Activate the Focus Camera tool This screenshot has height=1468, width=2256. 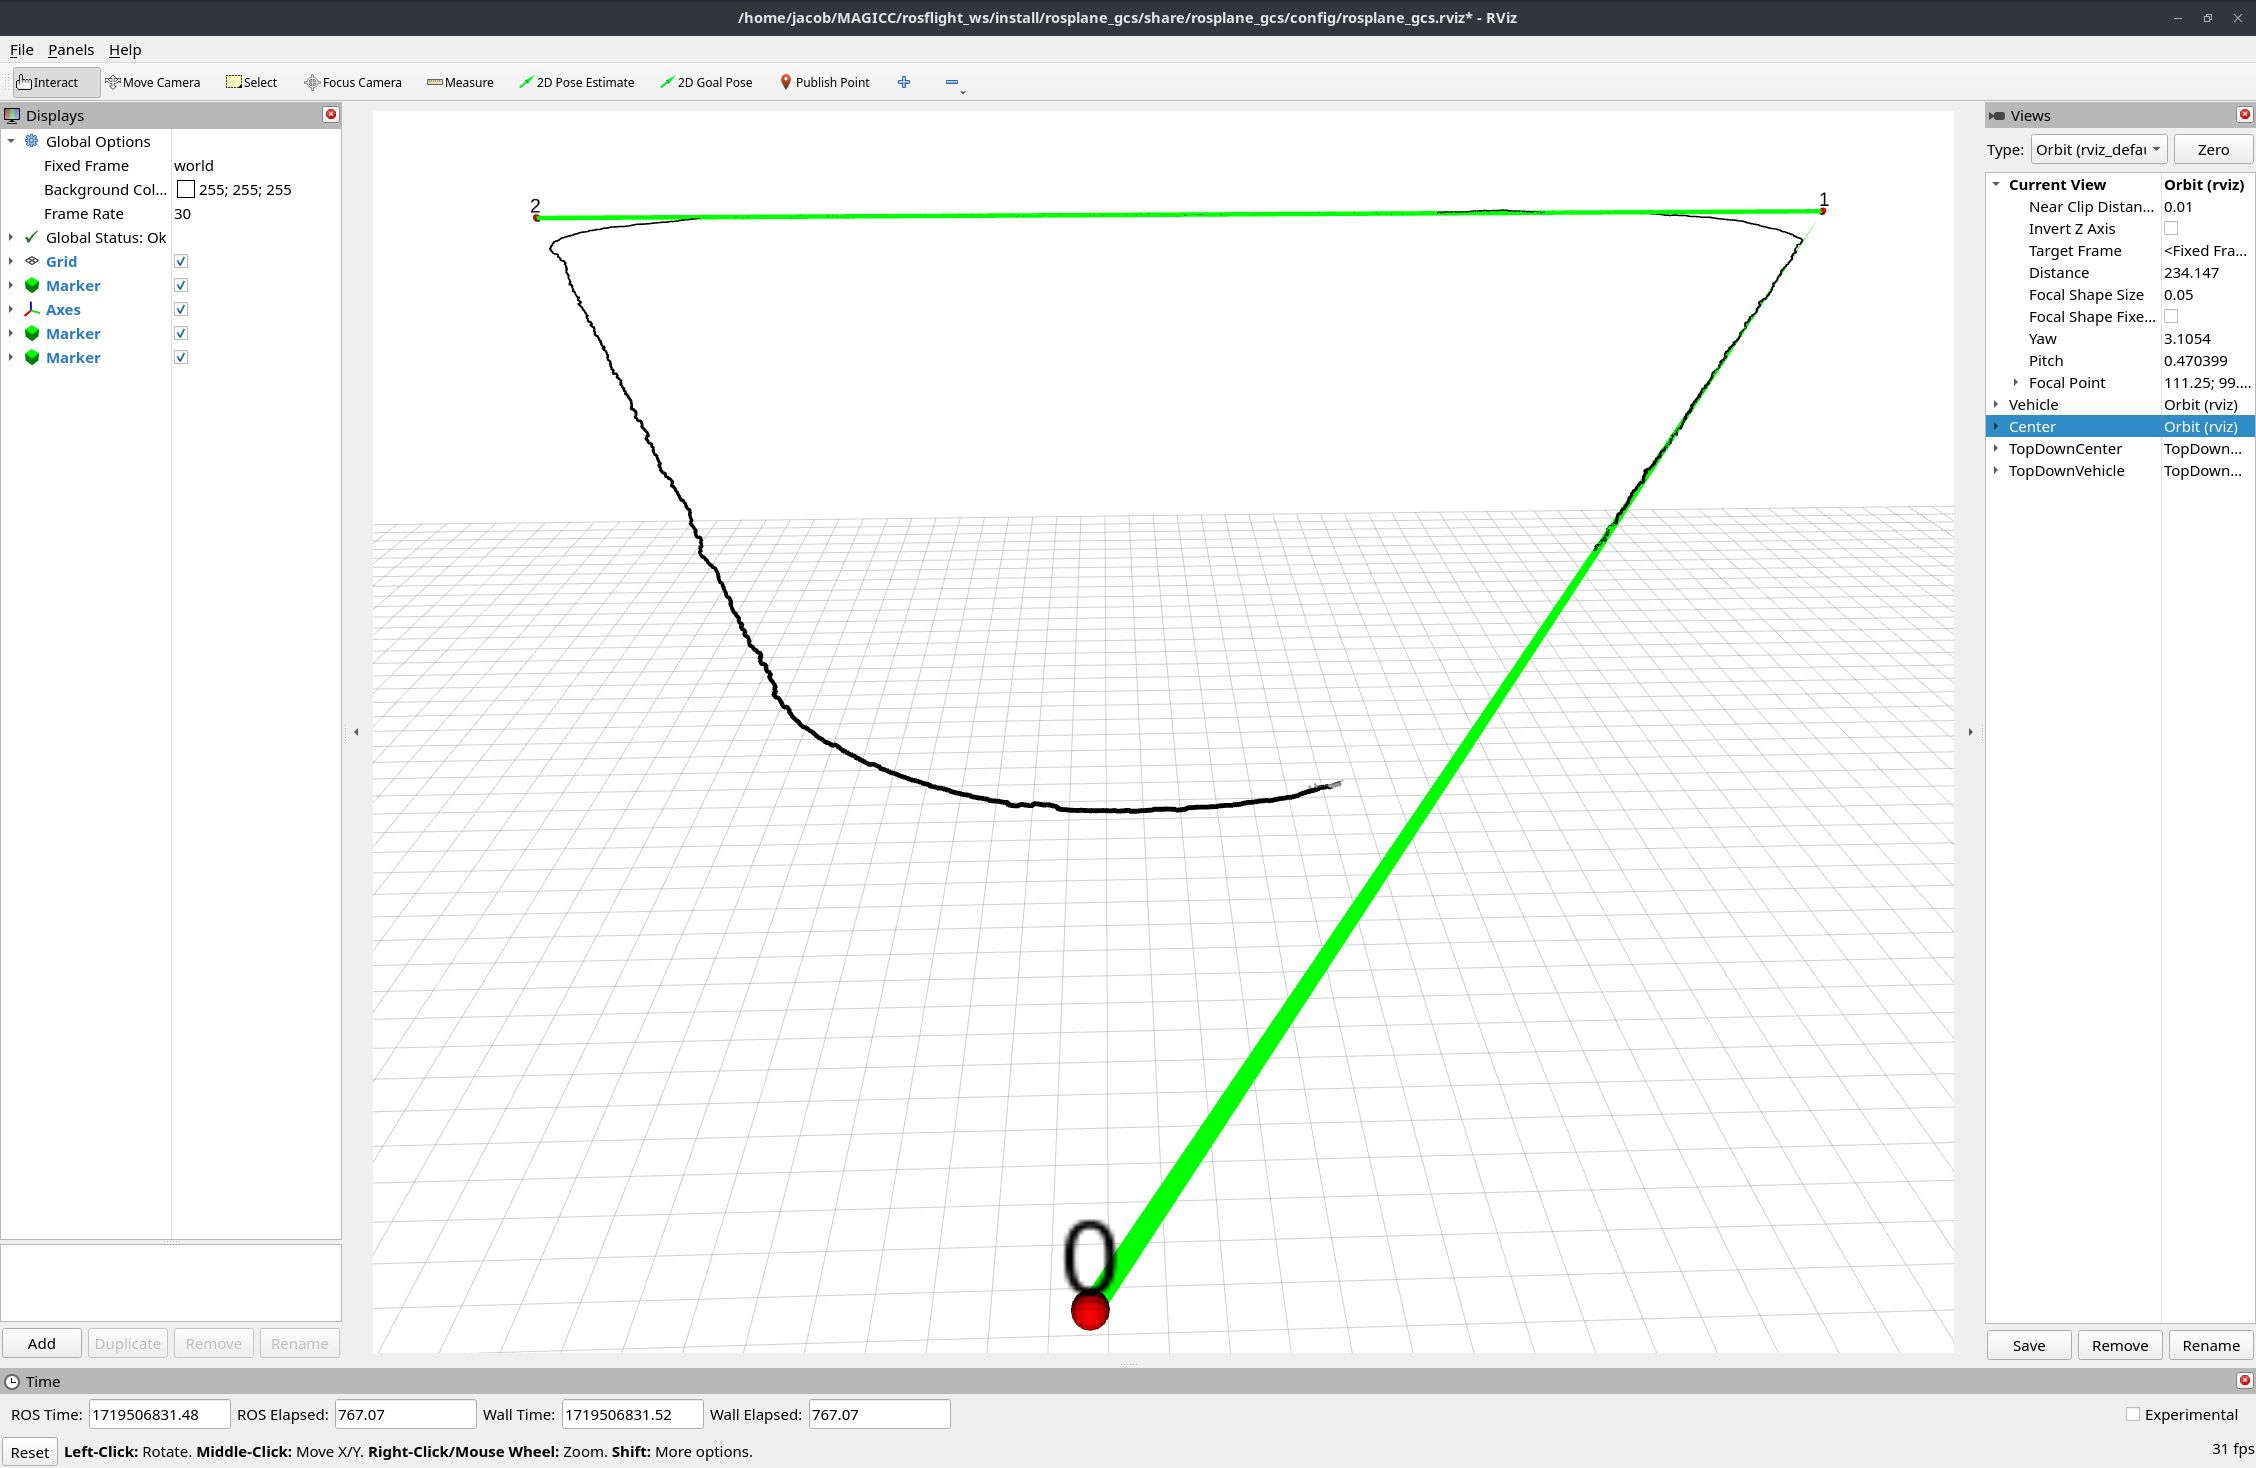coord(352,82)
